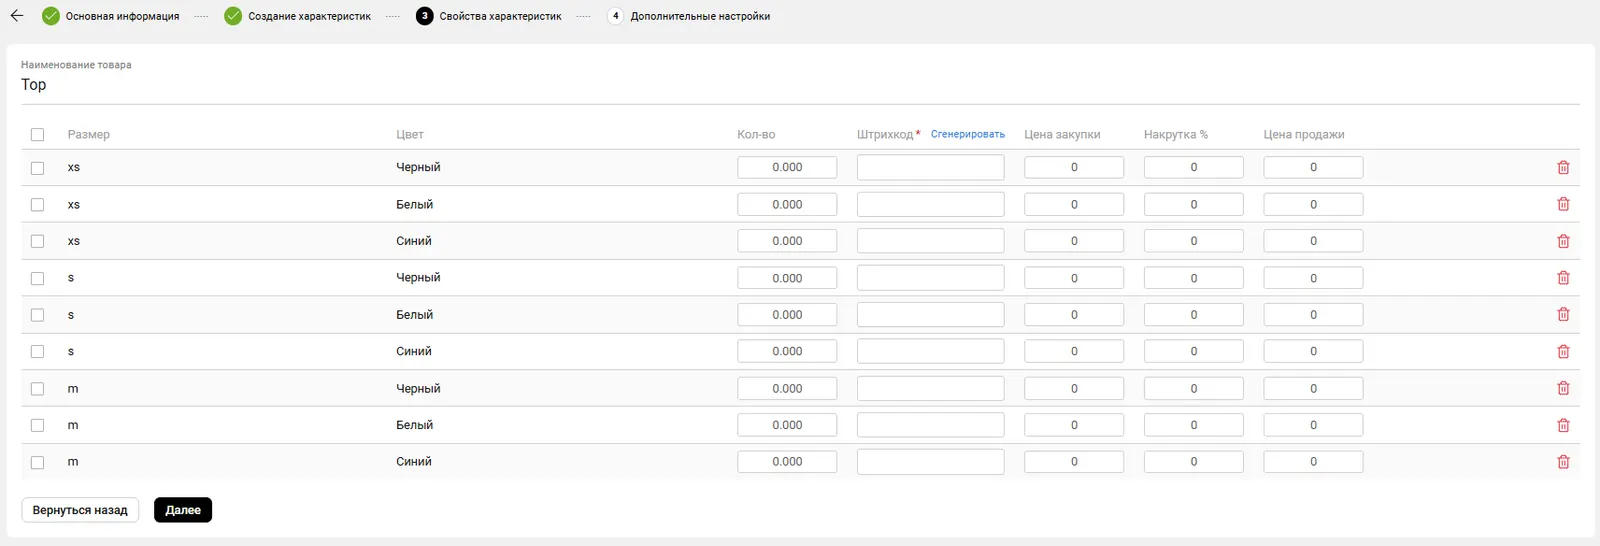Focus the barcode field for xs Черный
Screen dimensions: 1600x546
[x=930, y=168]
